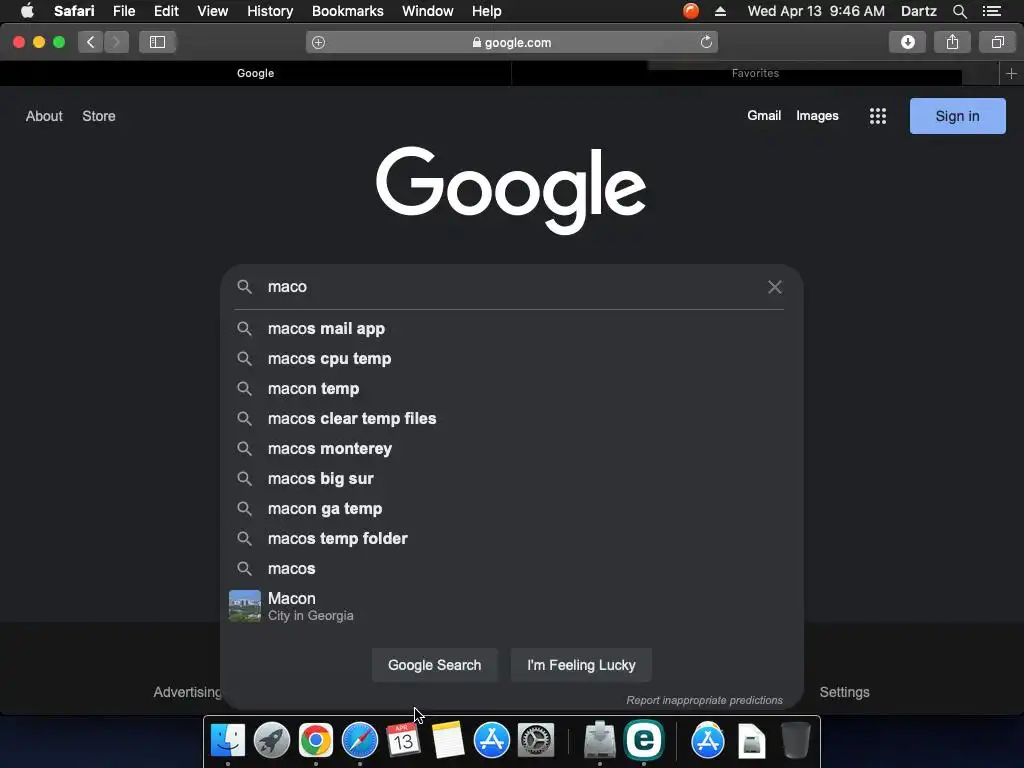Open Safari compass icon in Dock
Screen dimensions: 1024x768
(x=360, y=741)
